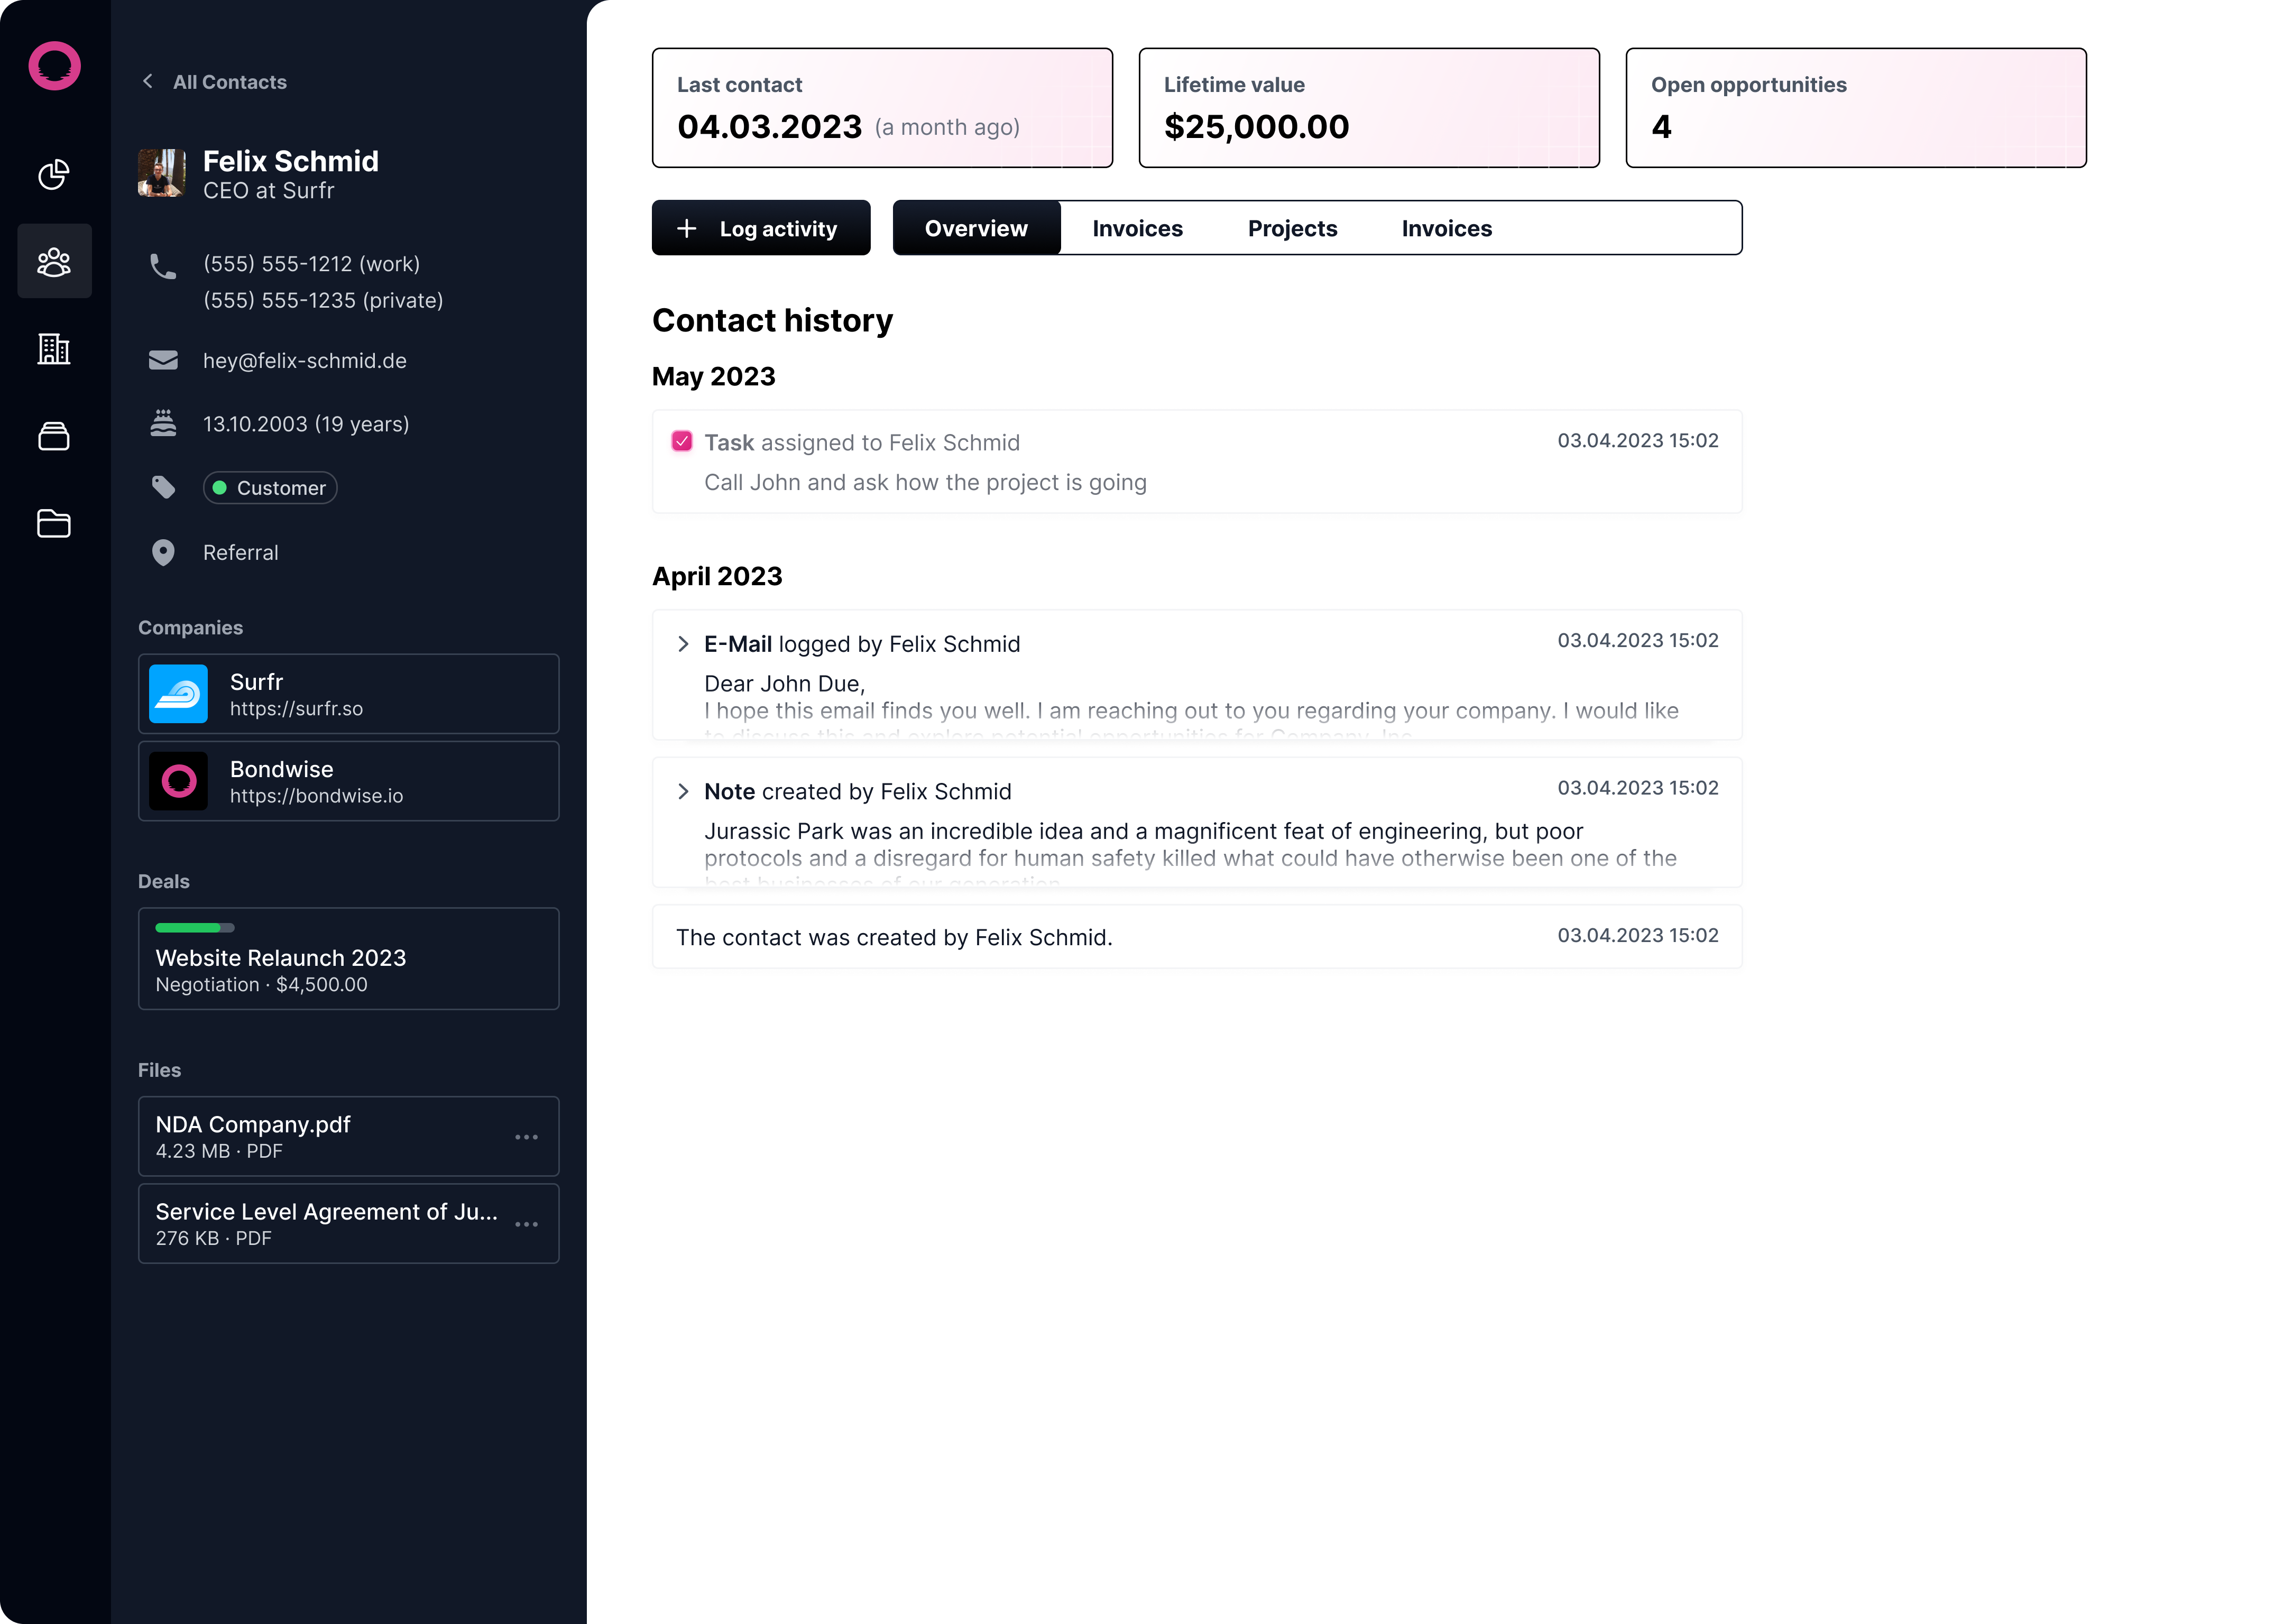Click the phone icon next to work number
The height and width of the screenshot is (1624, 2284).
tap(163, 266)
